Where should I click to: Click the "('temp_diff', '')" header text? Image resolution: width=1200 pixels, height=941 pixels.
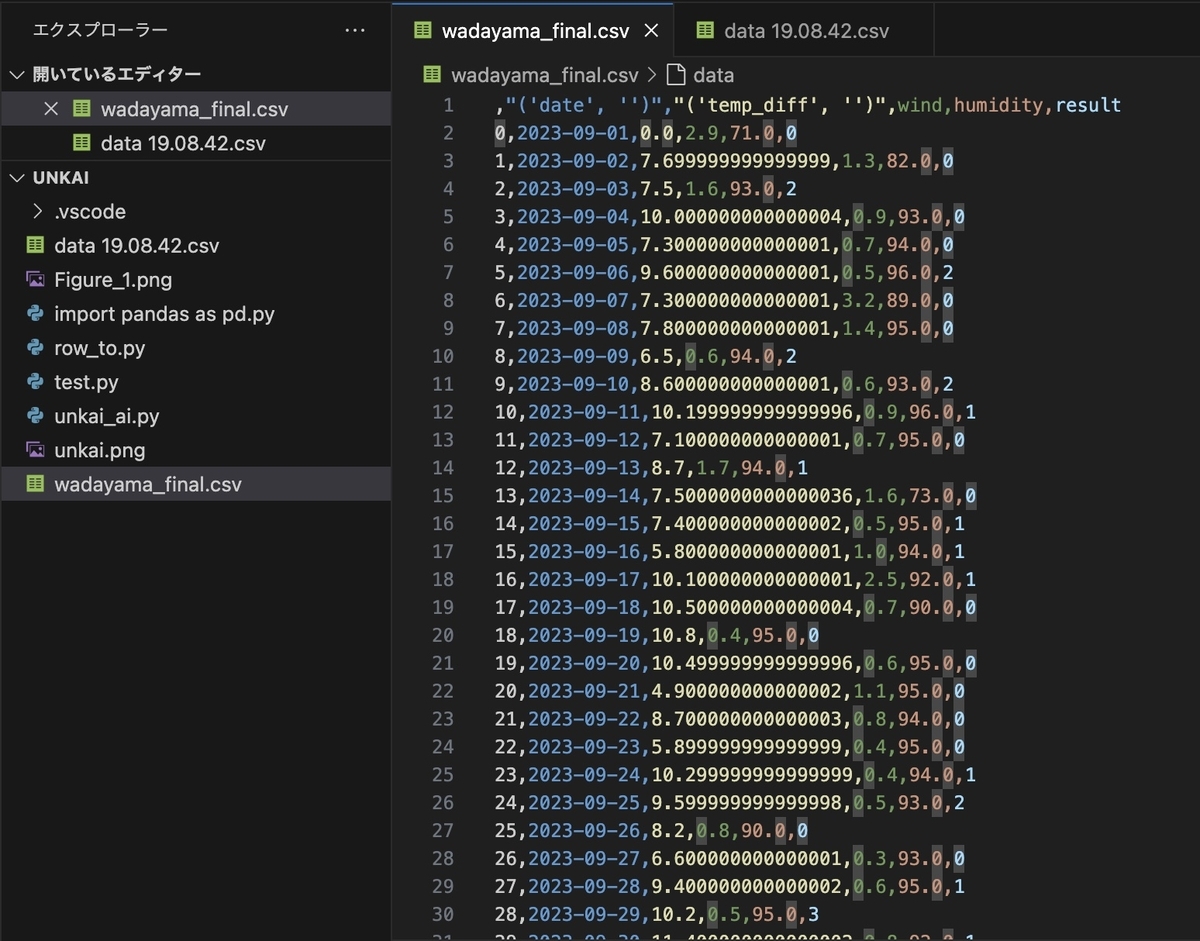tap(780, 105)
